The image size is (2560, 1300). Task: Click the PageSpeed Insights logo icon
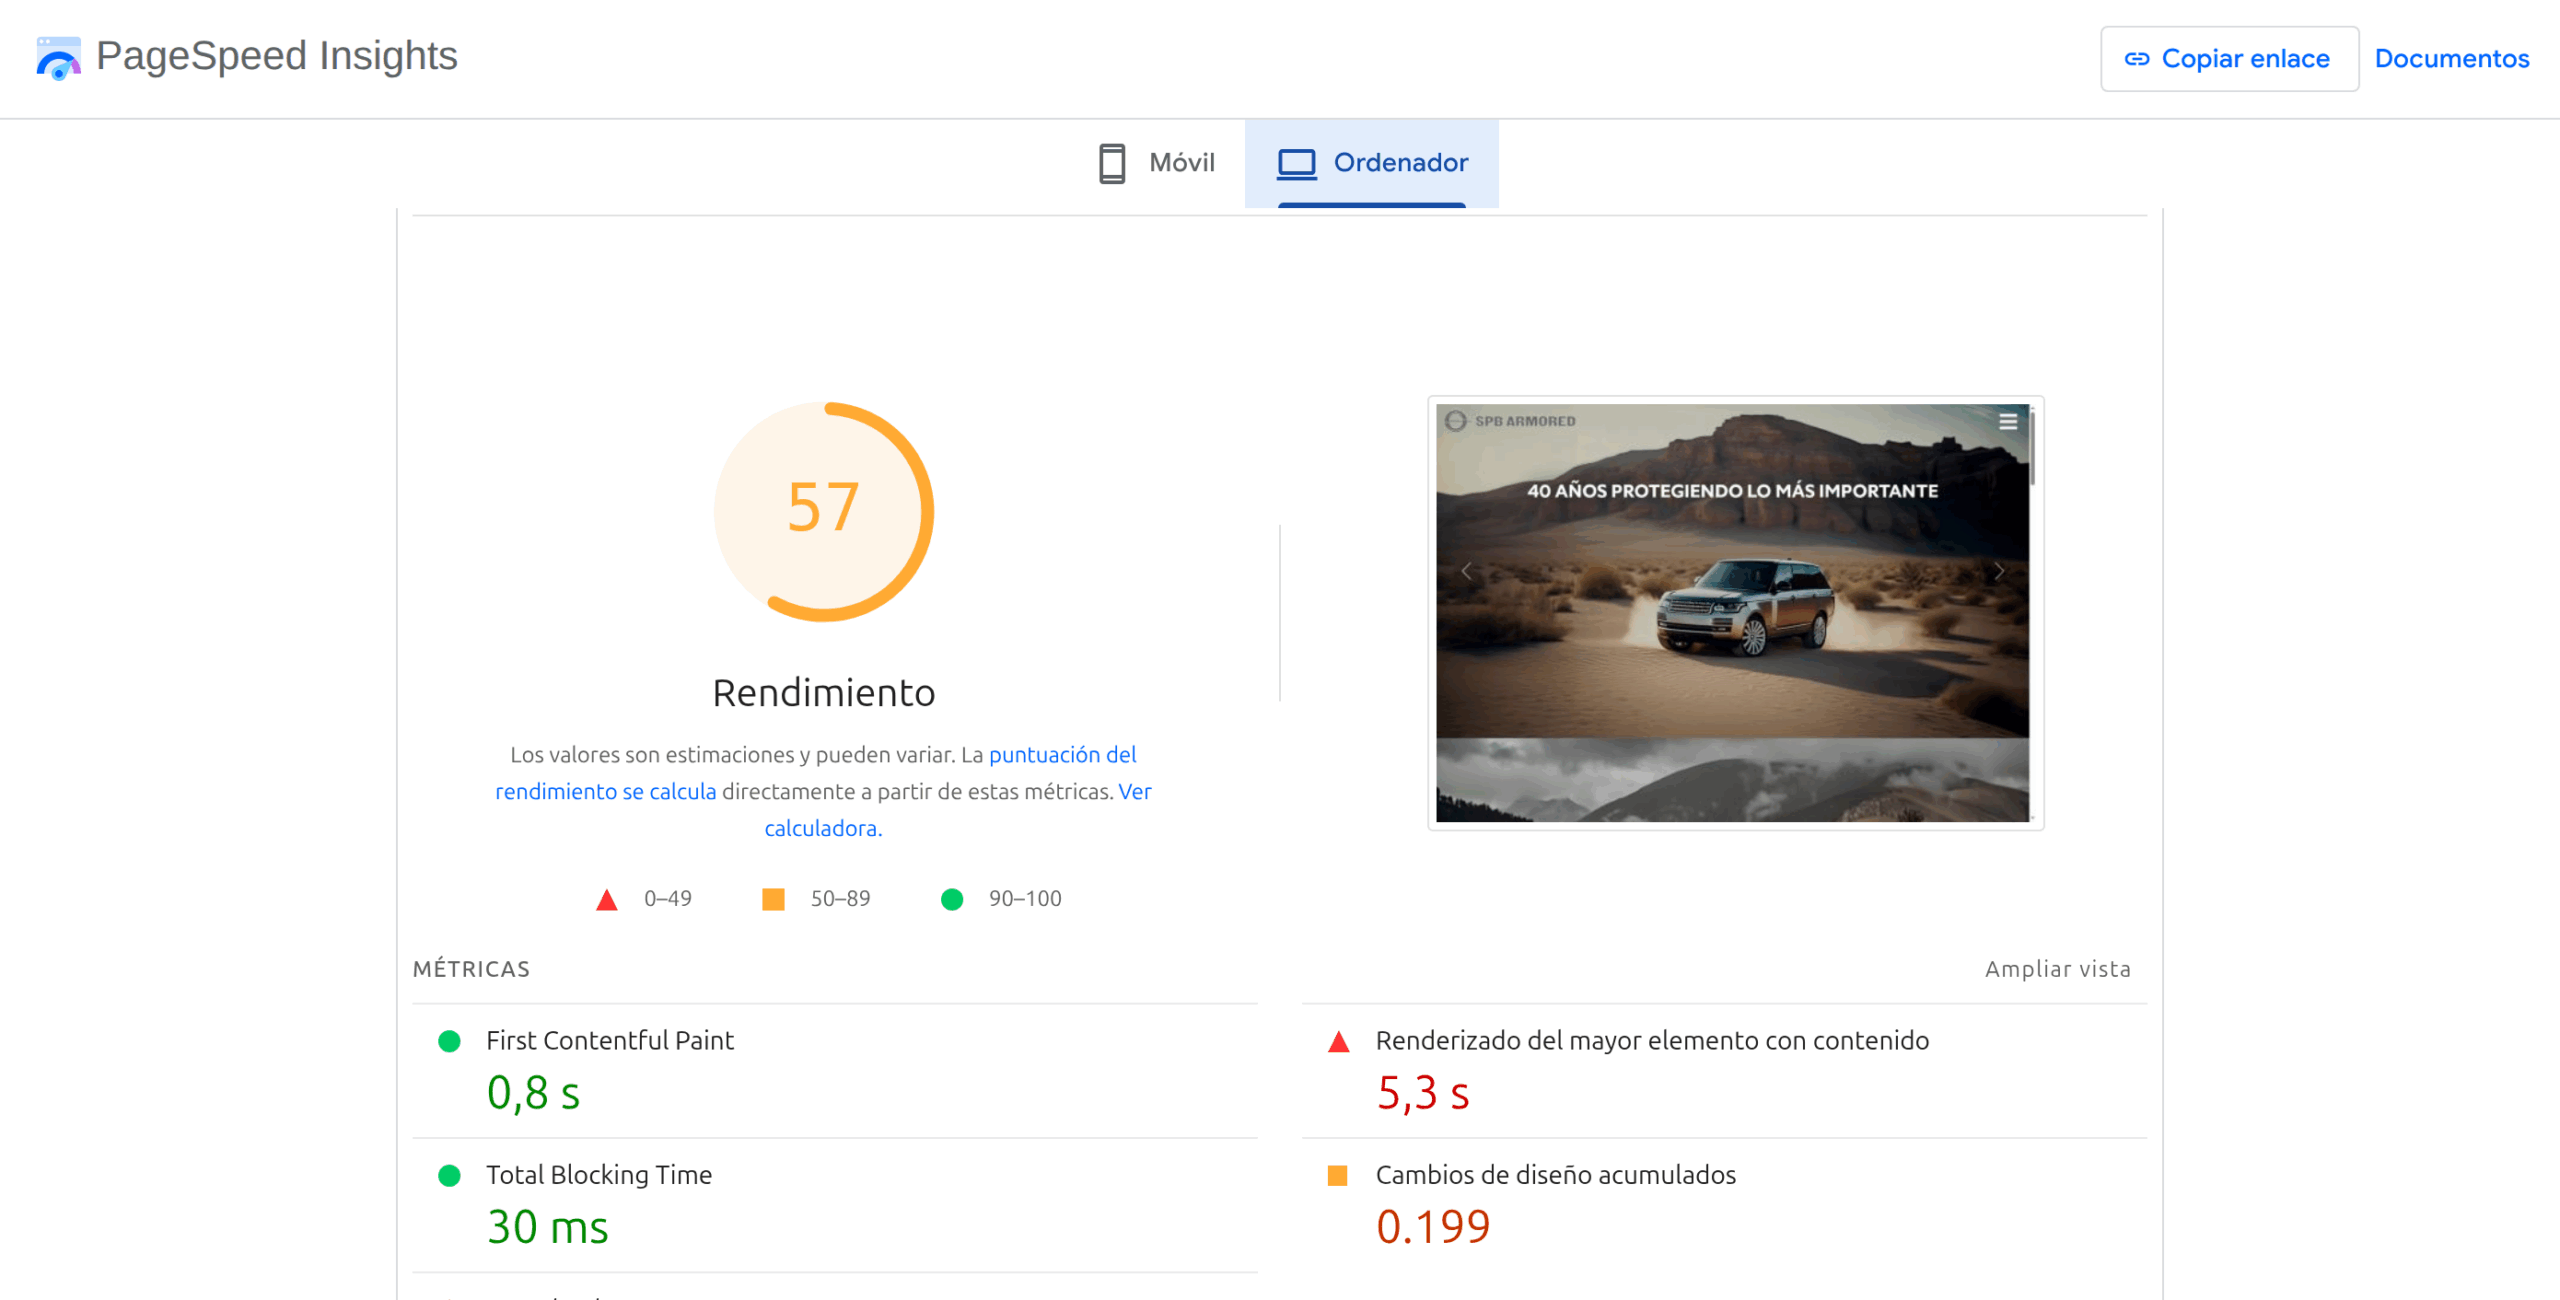tap(58, 58)
